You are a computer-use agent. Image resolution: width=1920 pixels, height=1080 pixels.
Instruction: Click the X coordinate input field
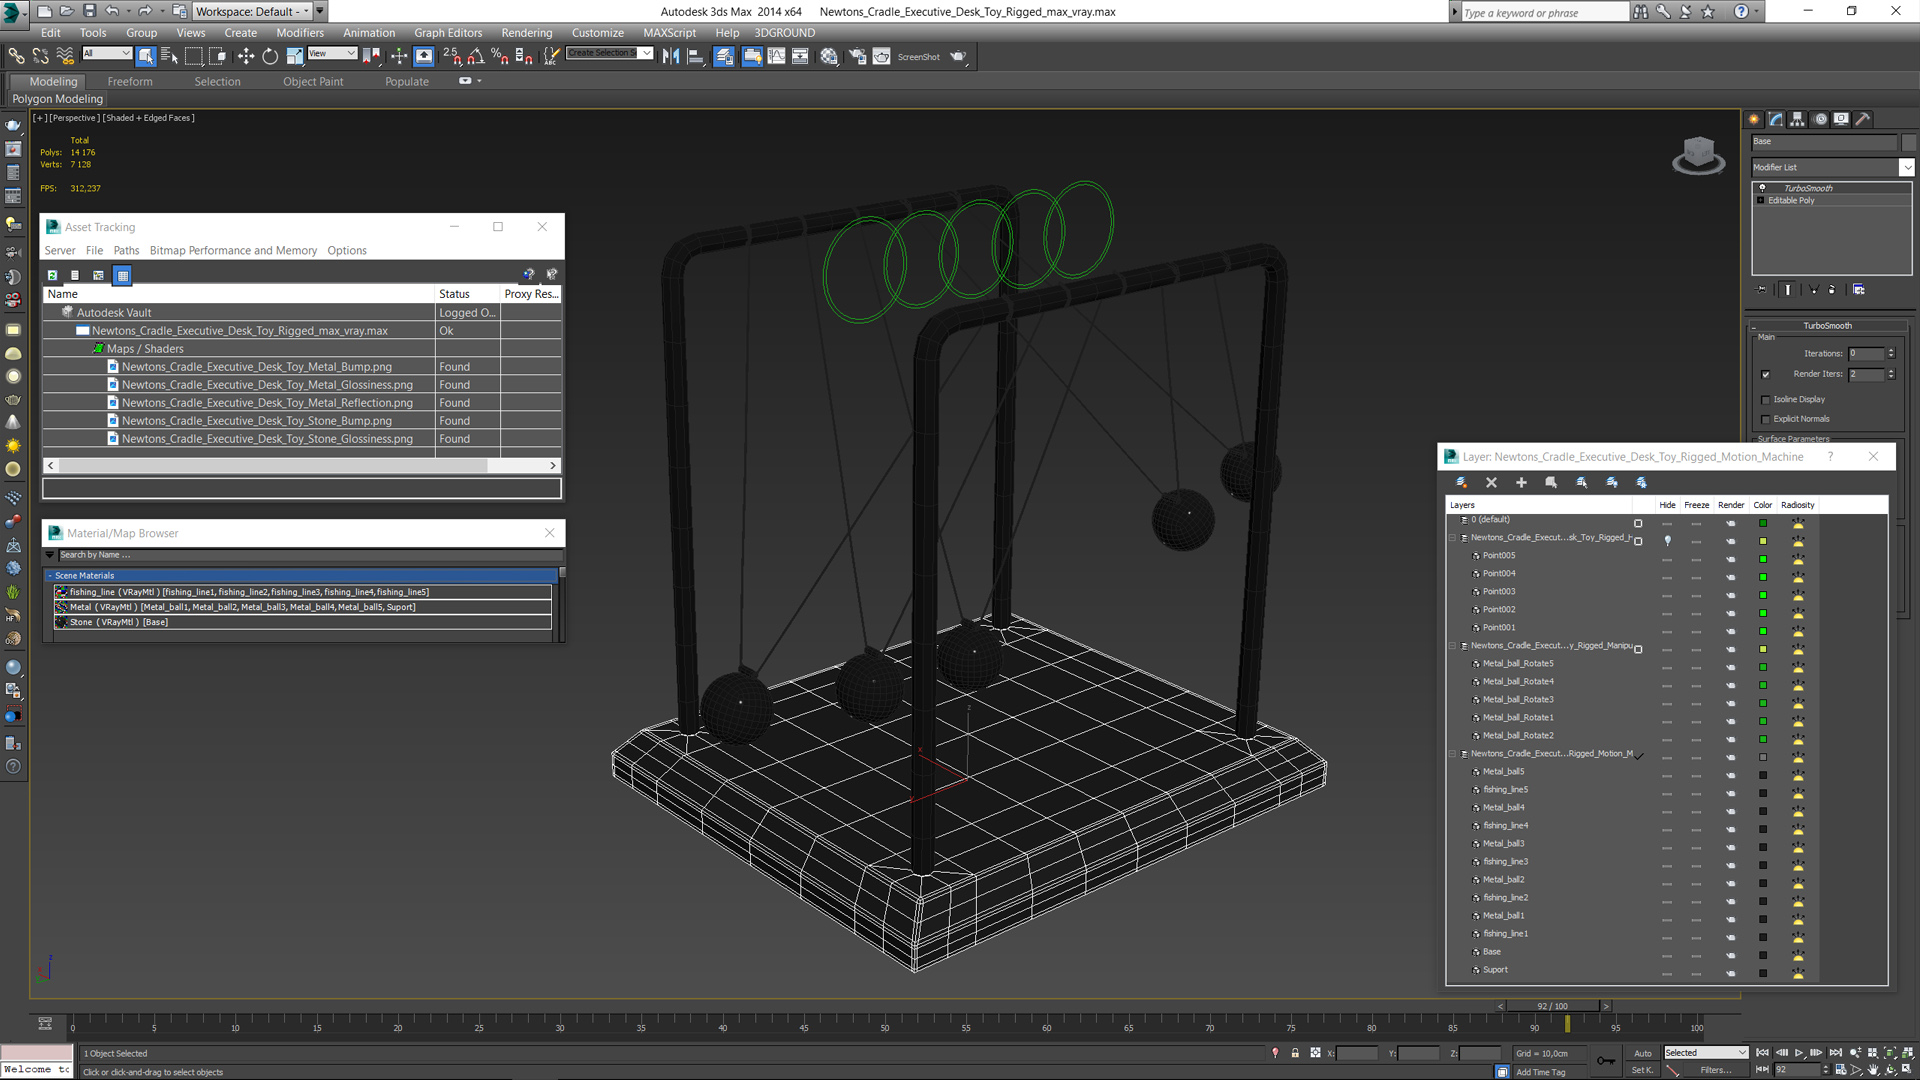click(1357, 1053)
